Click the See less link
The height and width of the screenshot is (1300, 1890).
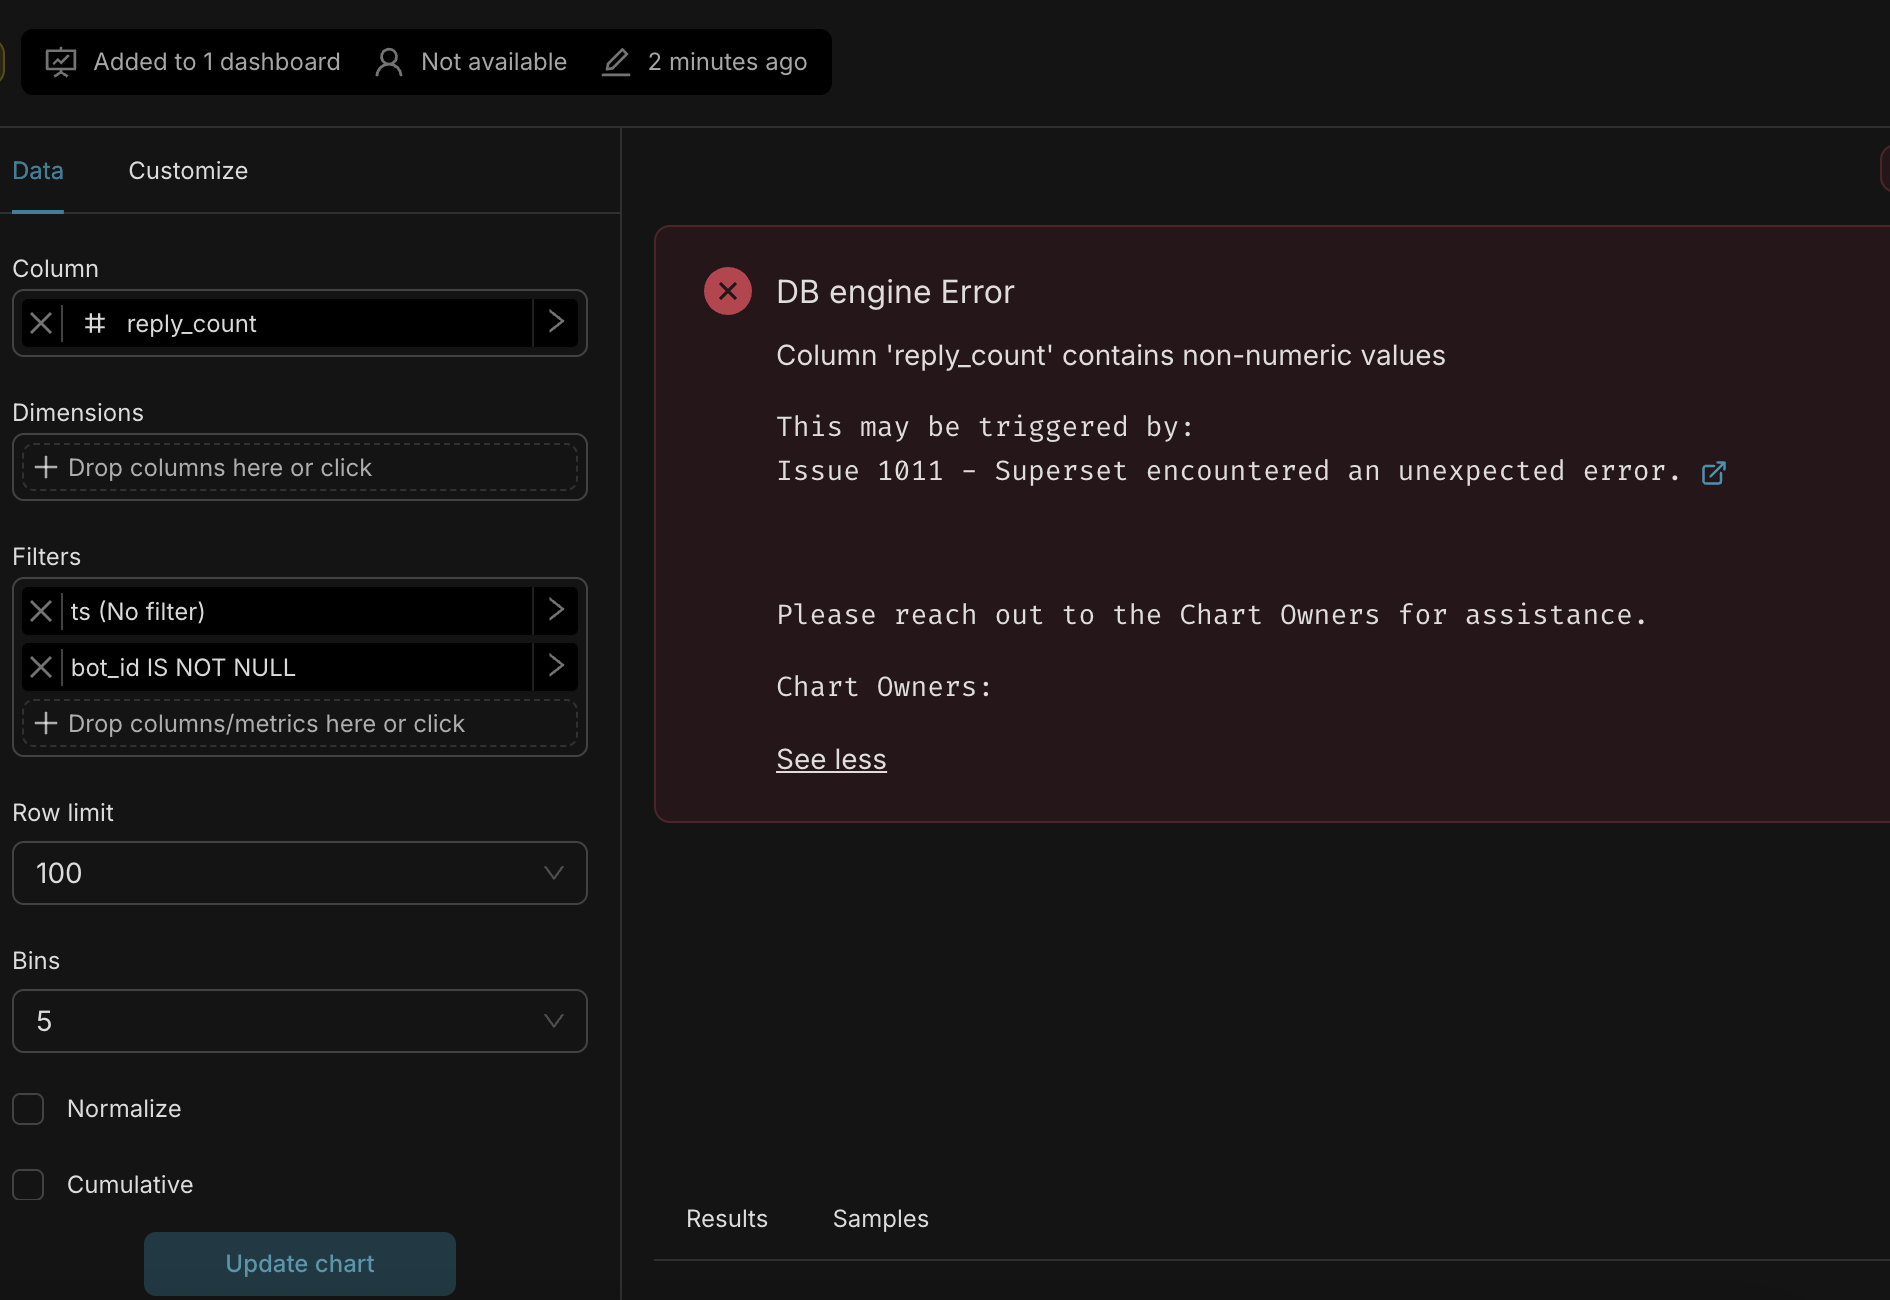(831, 760)
